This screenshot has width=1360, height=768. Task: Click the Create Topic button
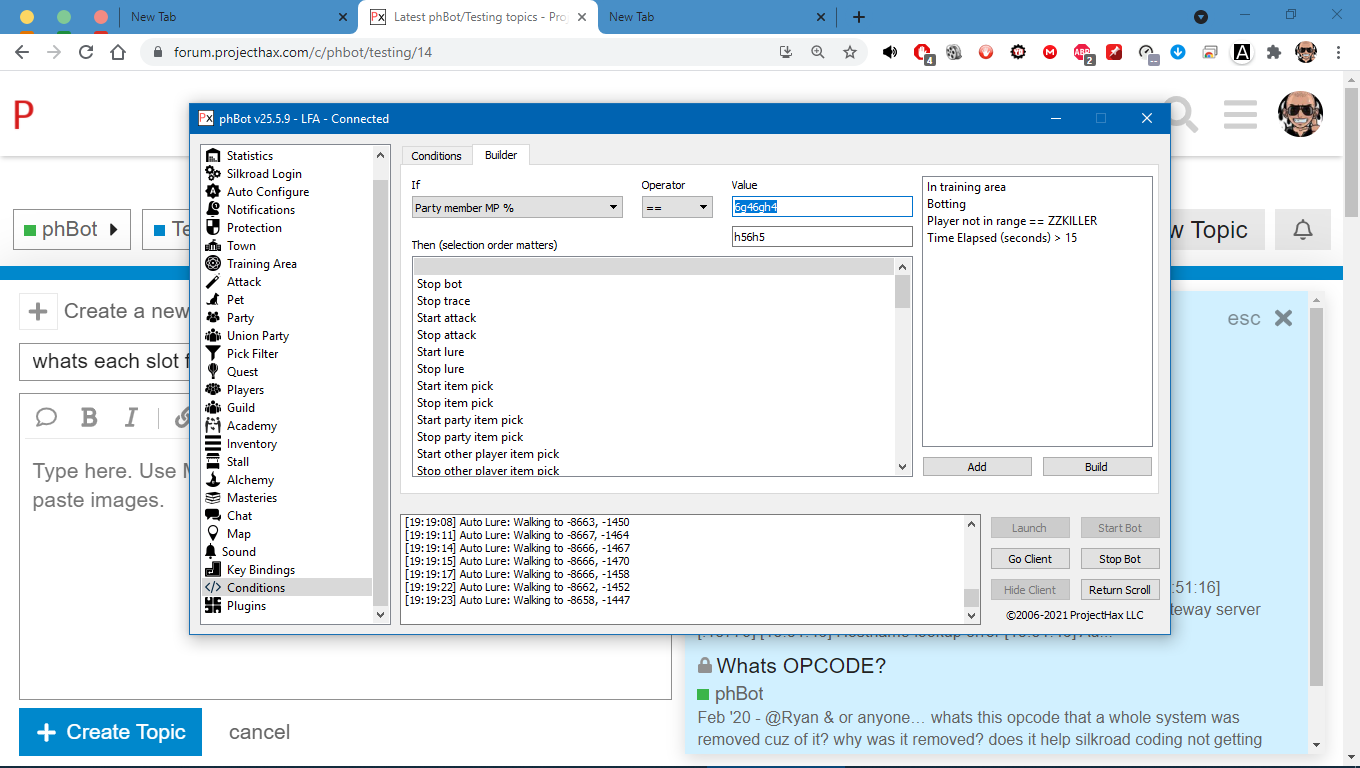[110, 732]
